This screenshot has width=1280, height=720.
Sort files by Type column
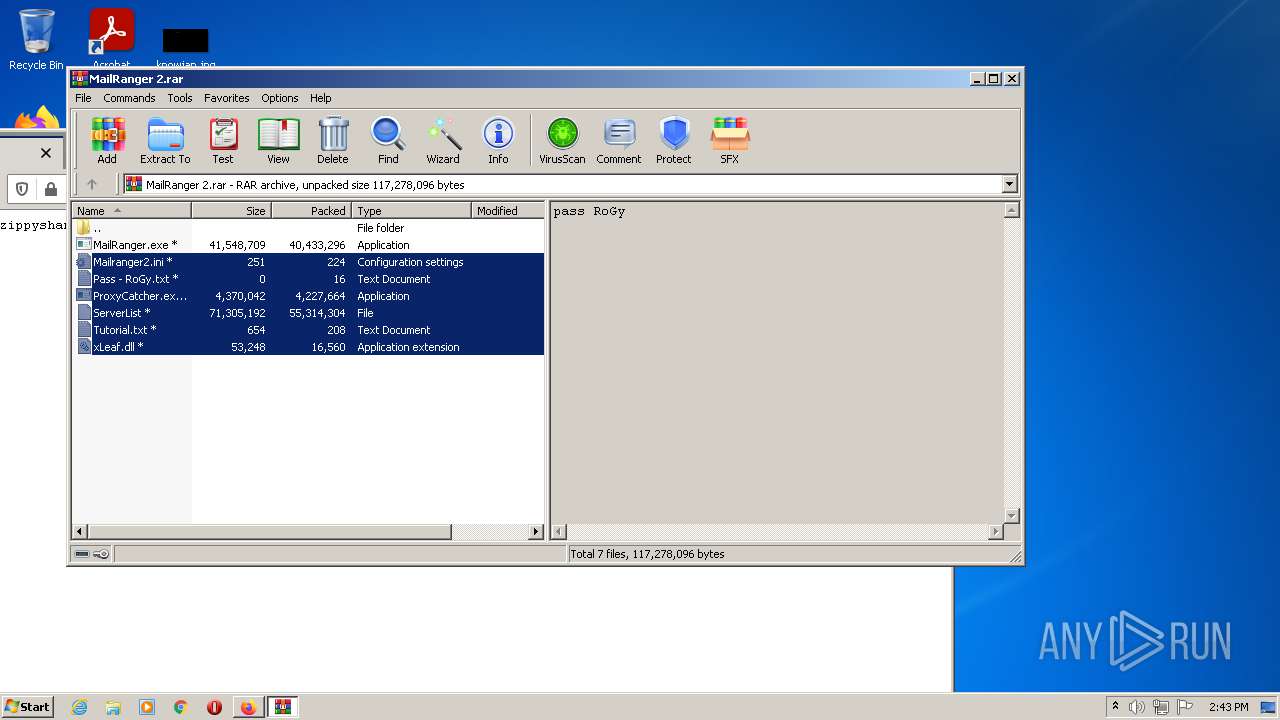click(x=411, y=211)
